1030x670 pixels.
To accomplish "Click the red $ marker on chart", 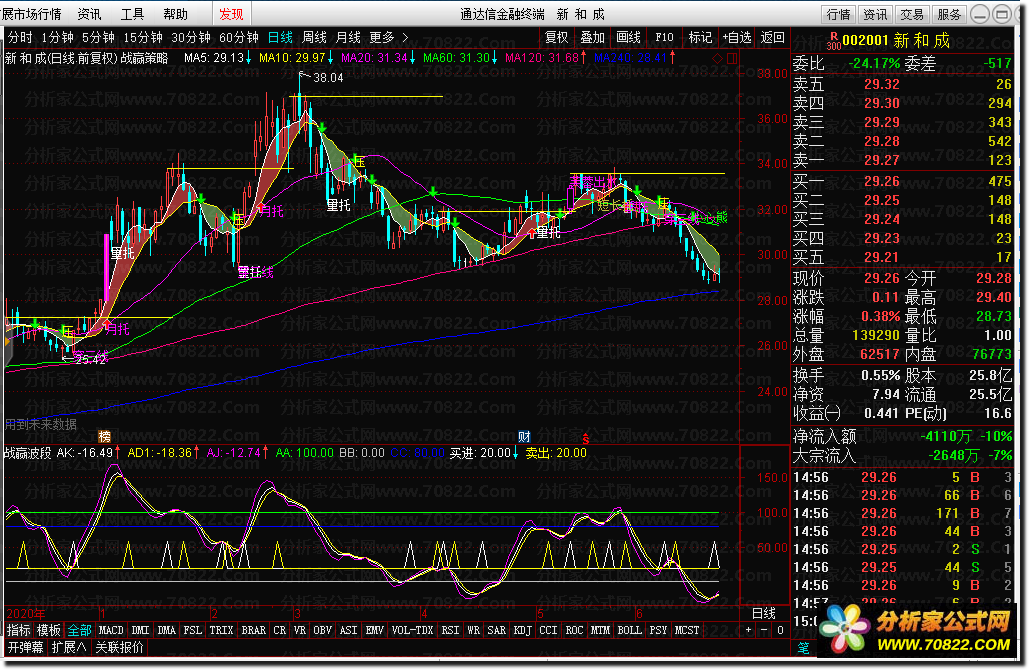I will tap(585, 438).
